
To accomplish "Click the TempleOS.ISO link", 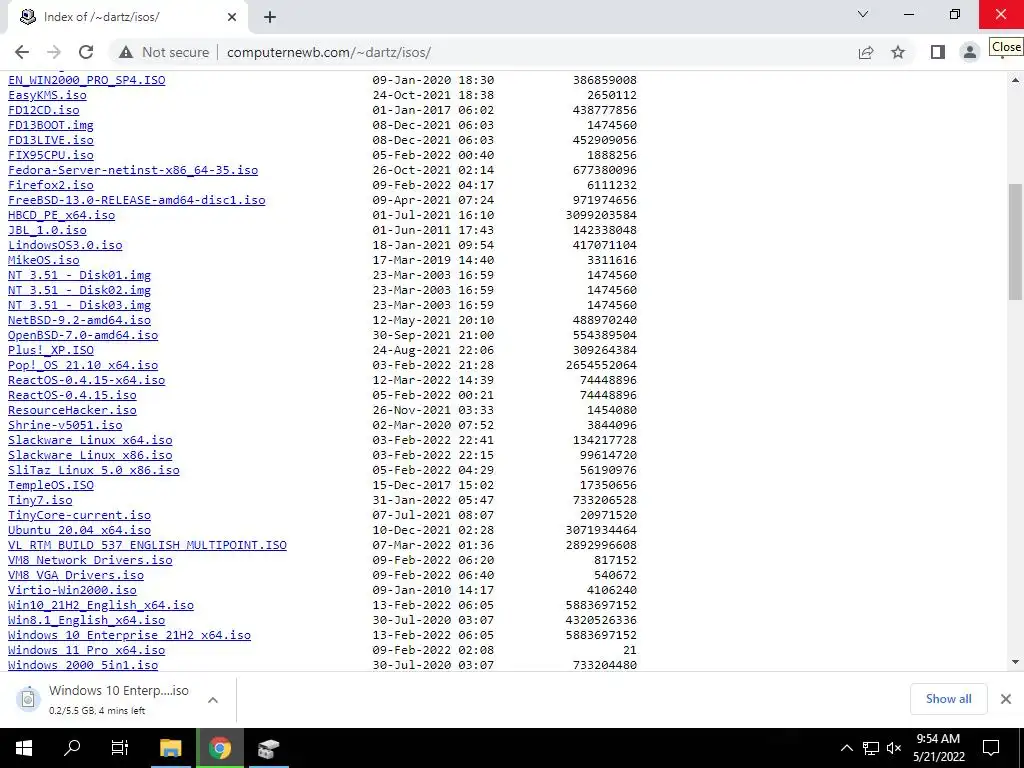I will pyautogui.click(x=50, y=485).
